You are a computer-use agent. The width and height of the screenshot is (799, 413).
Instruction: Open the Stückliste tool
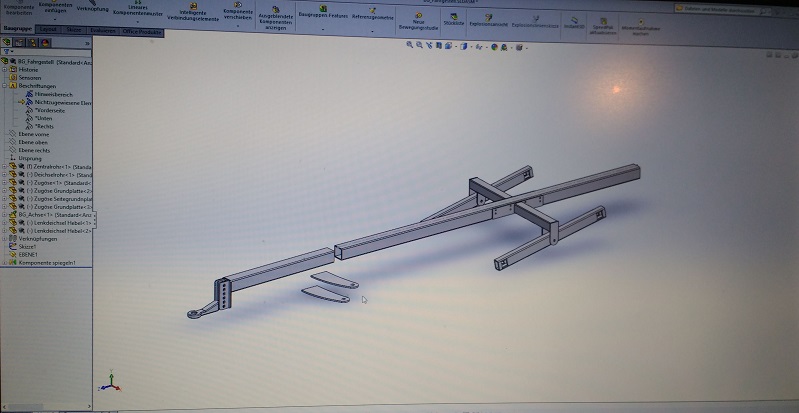[x=453, y=19]
